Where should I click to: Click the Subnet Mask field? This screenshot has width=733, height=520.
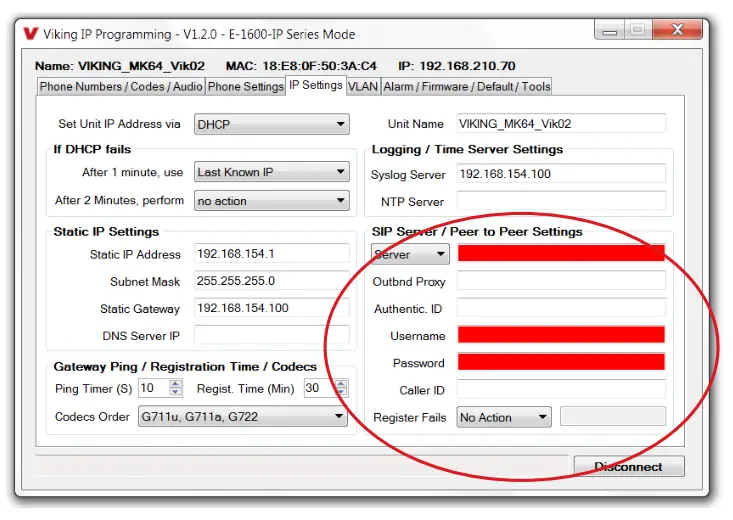point(272,281)
